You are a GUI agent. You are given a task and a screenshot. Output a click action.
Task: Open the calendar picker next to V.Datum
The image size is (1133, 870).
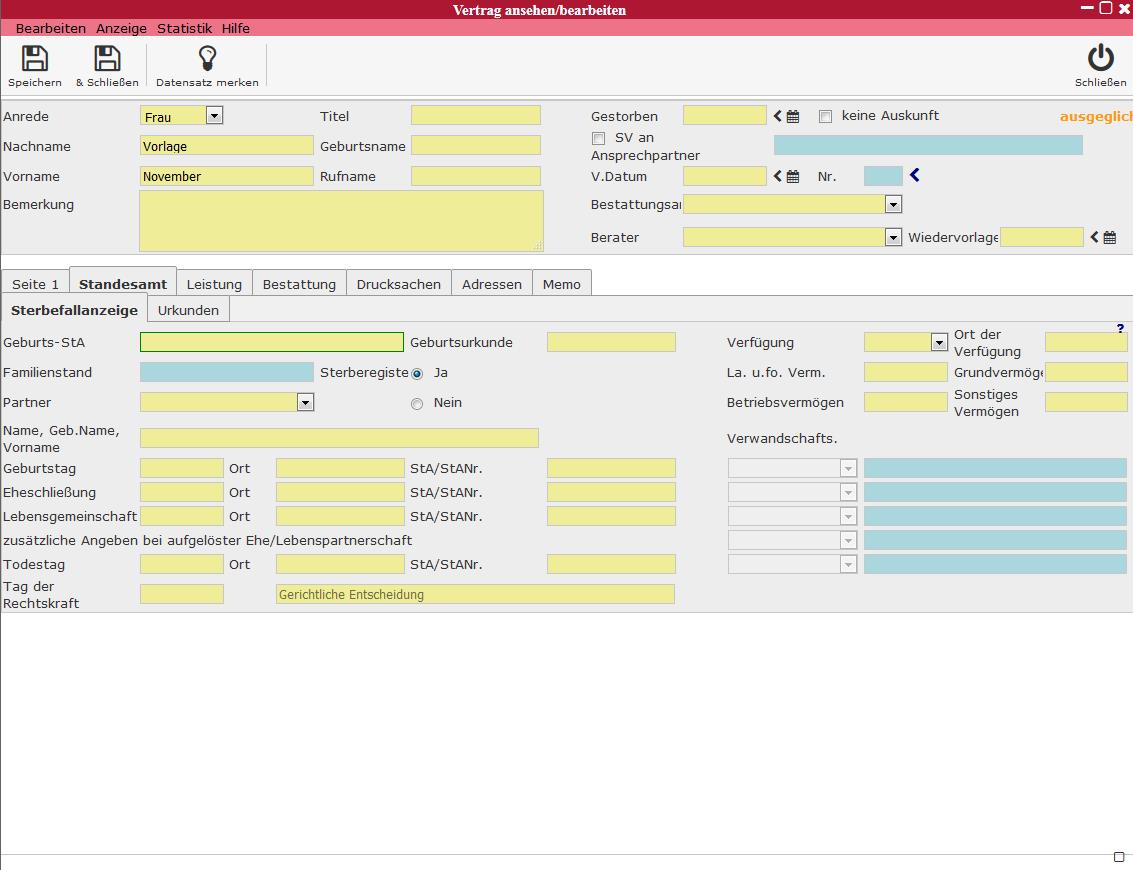point(793,177)
